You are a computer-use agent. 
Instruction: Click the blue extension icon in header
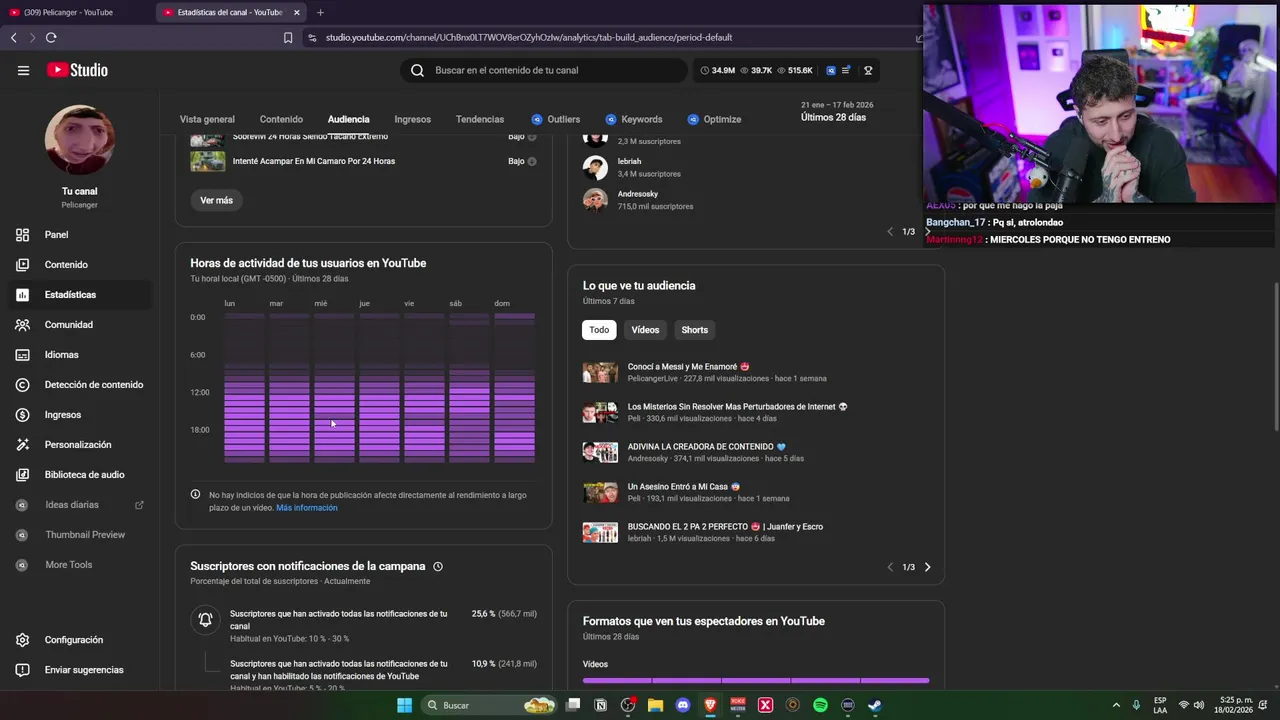click(831, 70)
